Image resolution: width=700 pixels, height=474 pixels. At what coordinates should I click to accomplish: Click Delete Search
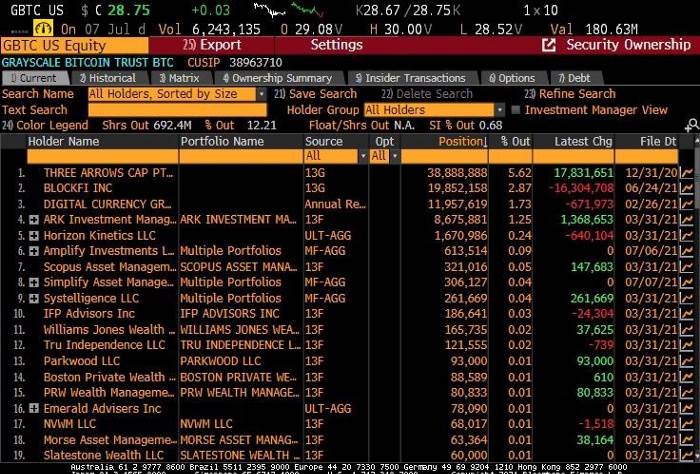(427, 94)
